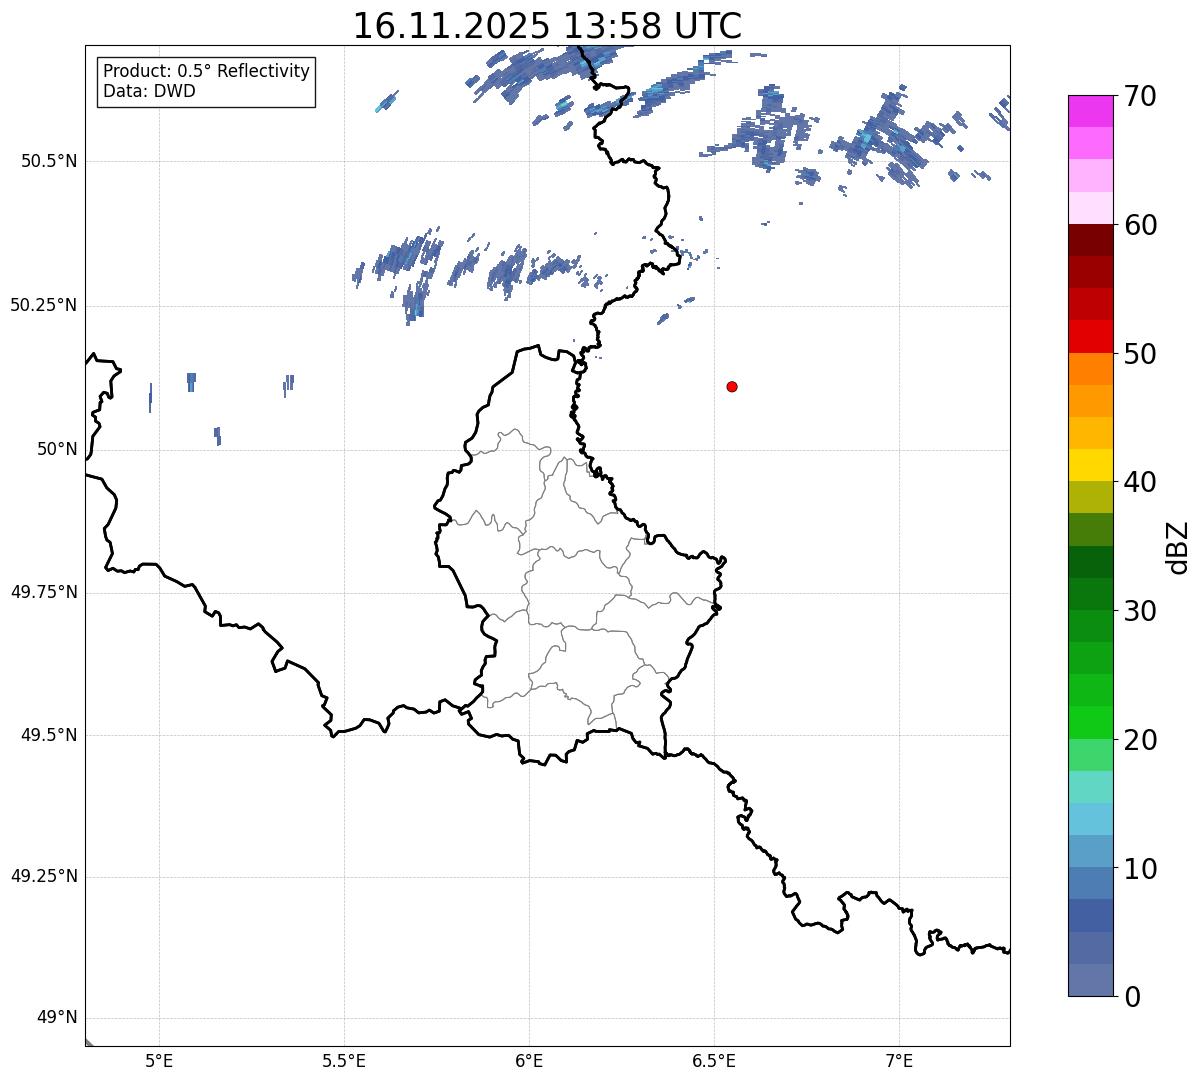Click the 49.25°N latitude axis label
Image resolution: width=1202 pixels, height=1081 pixels.
pyautogui.click(x=43, y=877)
